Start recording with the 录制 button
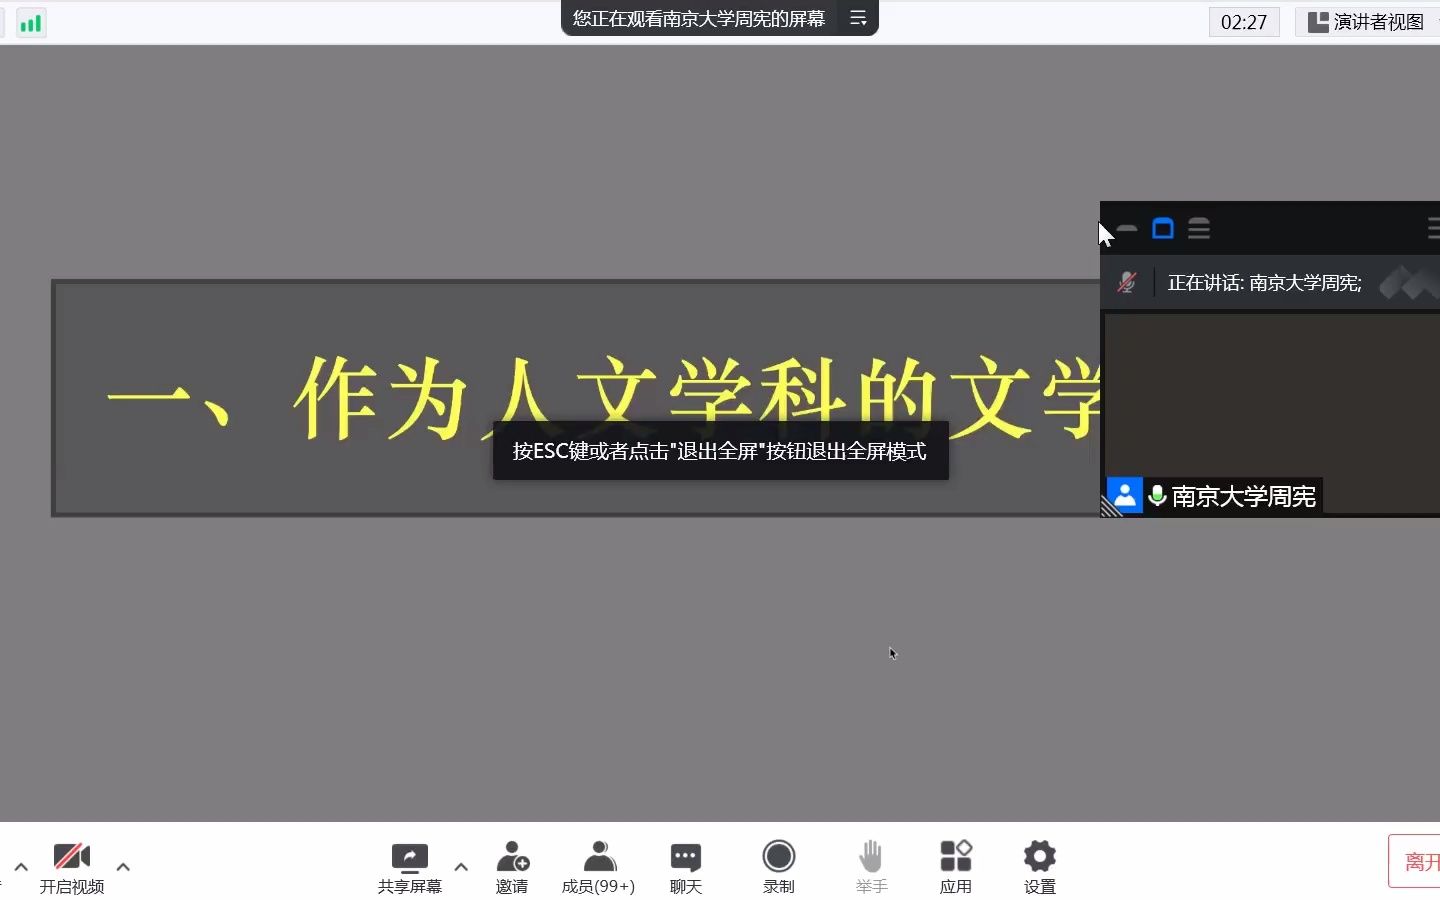1440x900 pixels. pyautogui.click(x=779, y=867)
